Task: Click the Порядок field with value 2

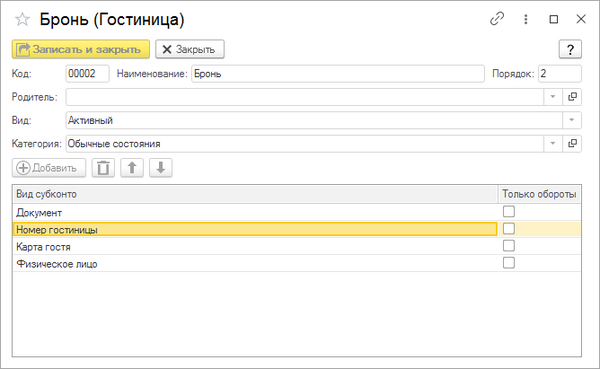Action: click(x=560, y=73)
